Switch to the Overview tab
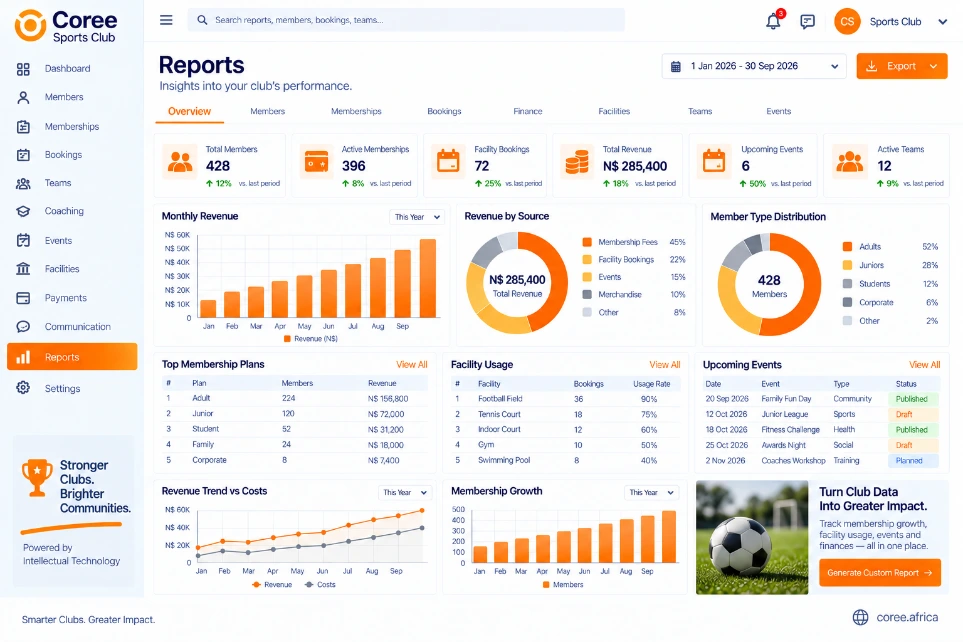 point(189,111)
